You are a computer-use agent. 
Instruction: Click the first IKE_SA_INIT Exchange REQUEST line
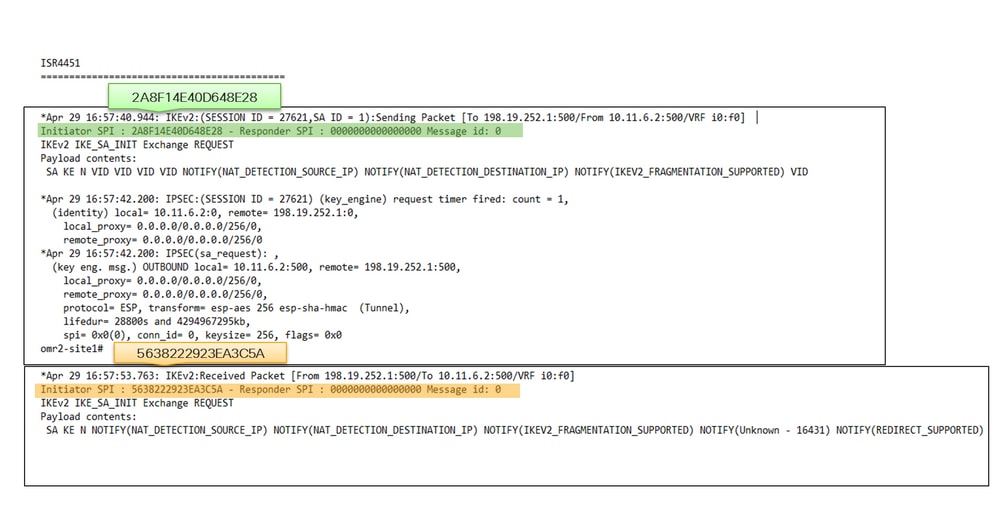coord(137,145)
